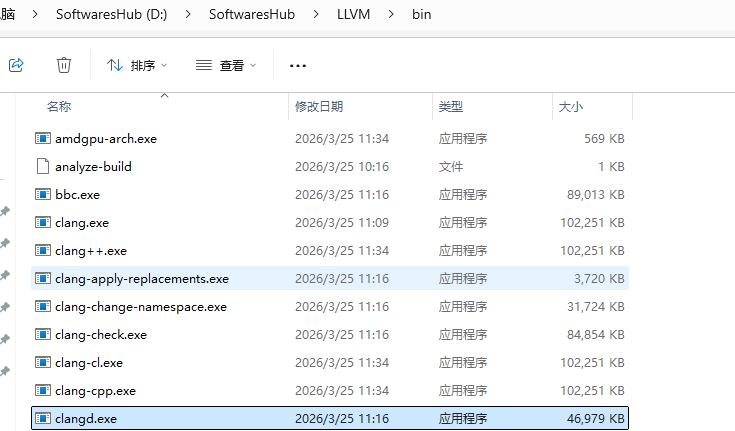735x431 pixels.
Task: Click size 569 KB of amdgpu-arch.exe
Action: pos(604,139)
